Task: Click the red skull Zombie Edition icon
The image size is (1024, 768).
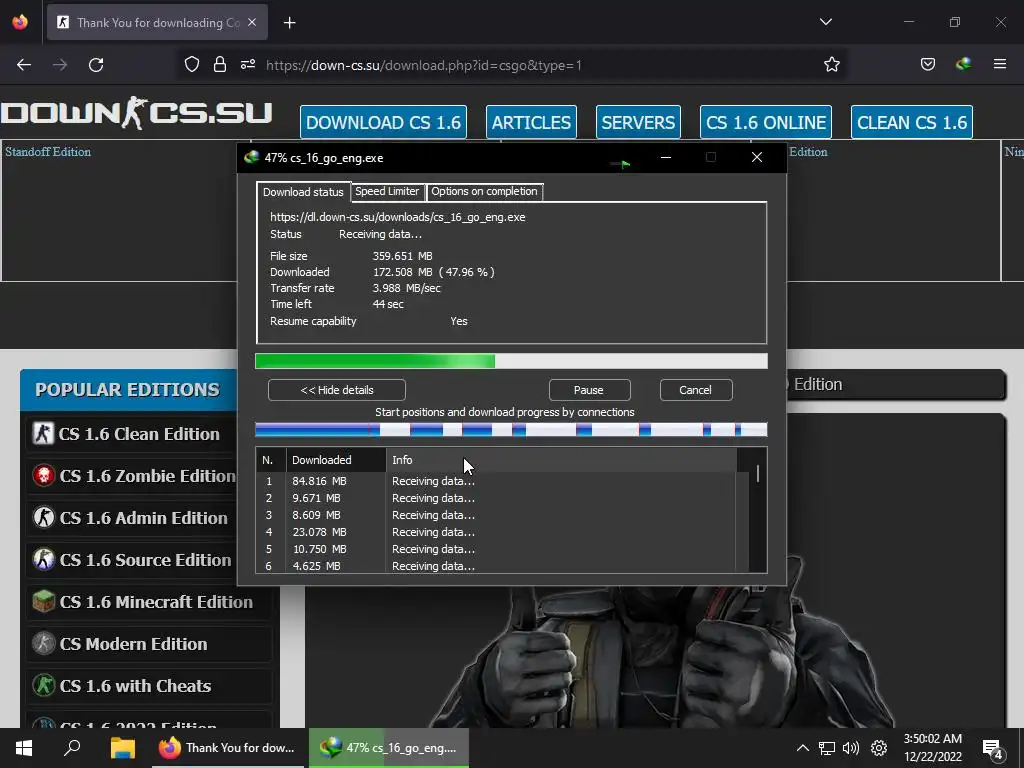Action: (43, 475)
